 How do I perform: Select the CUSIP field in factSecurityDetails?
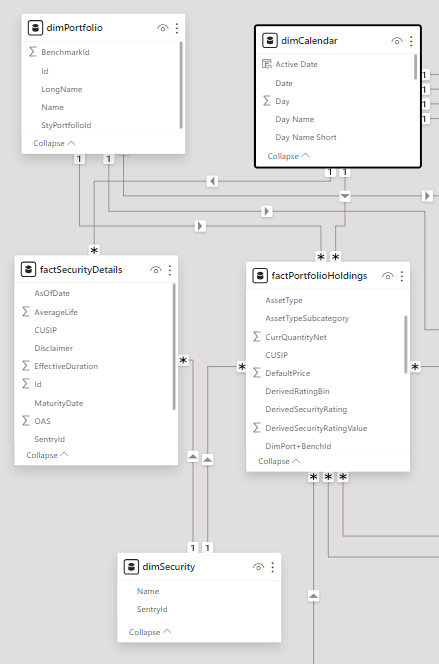click(x=45, y=330)
